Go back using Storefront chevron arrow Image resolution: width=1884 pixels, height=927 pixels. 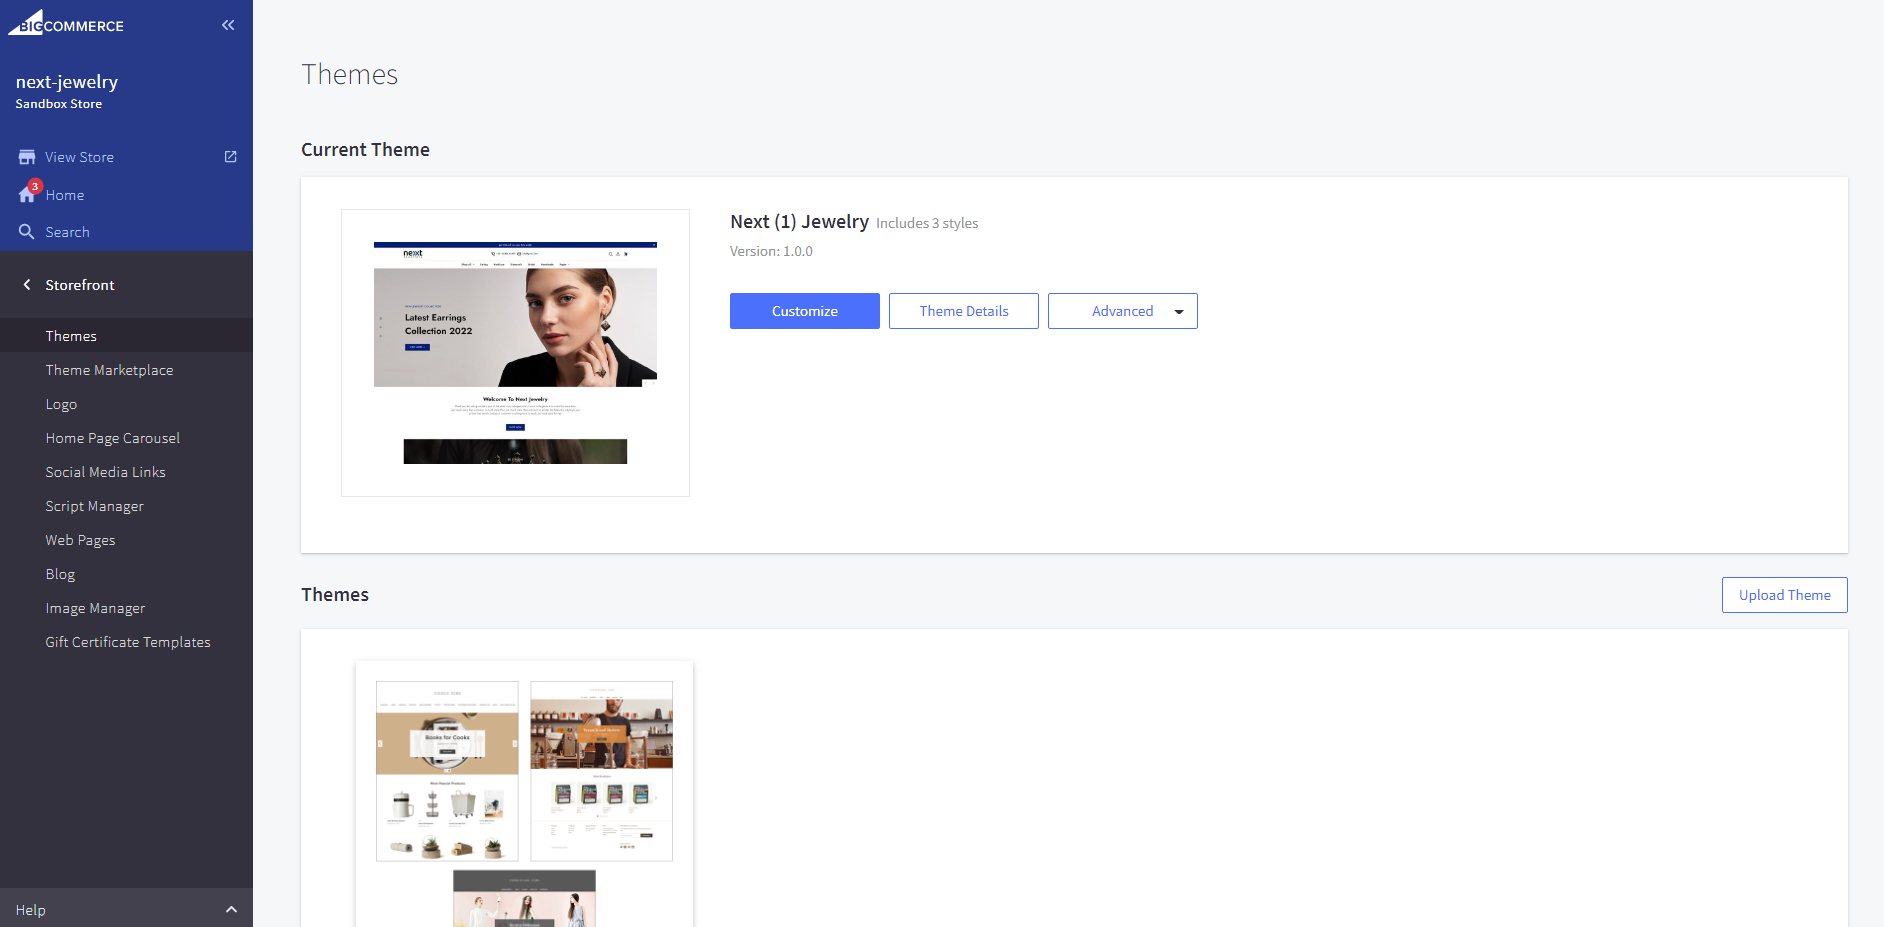coord(27,285)
